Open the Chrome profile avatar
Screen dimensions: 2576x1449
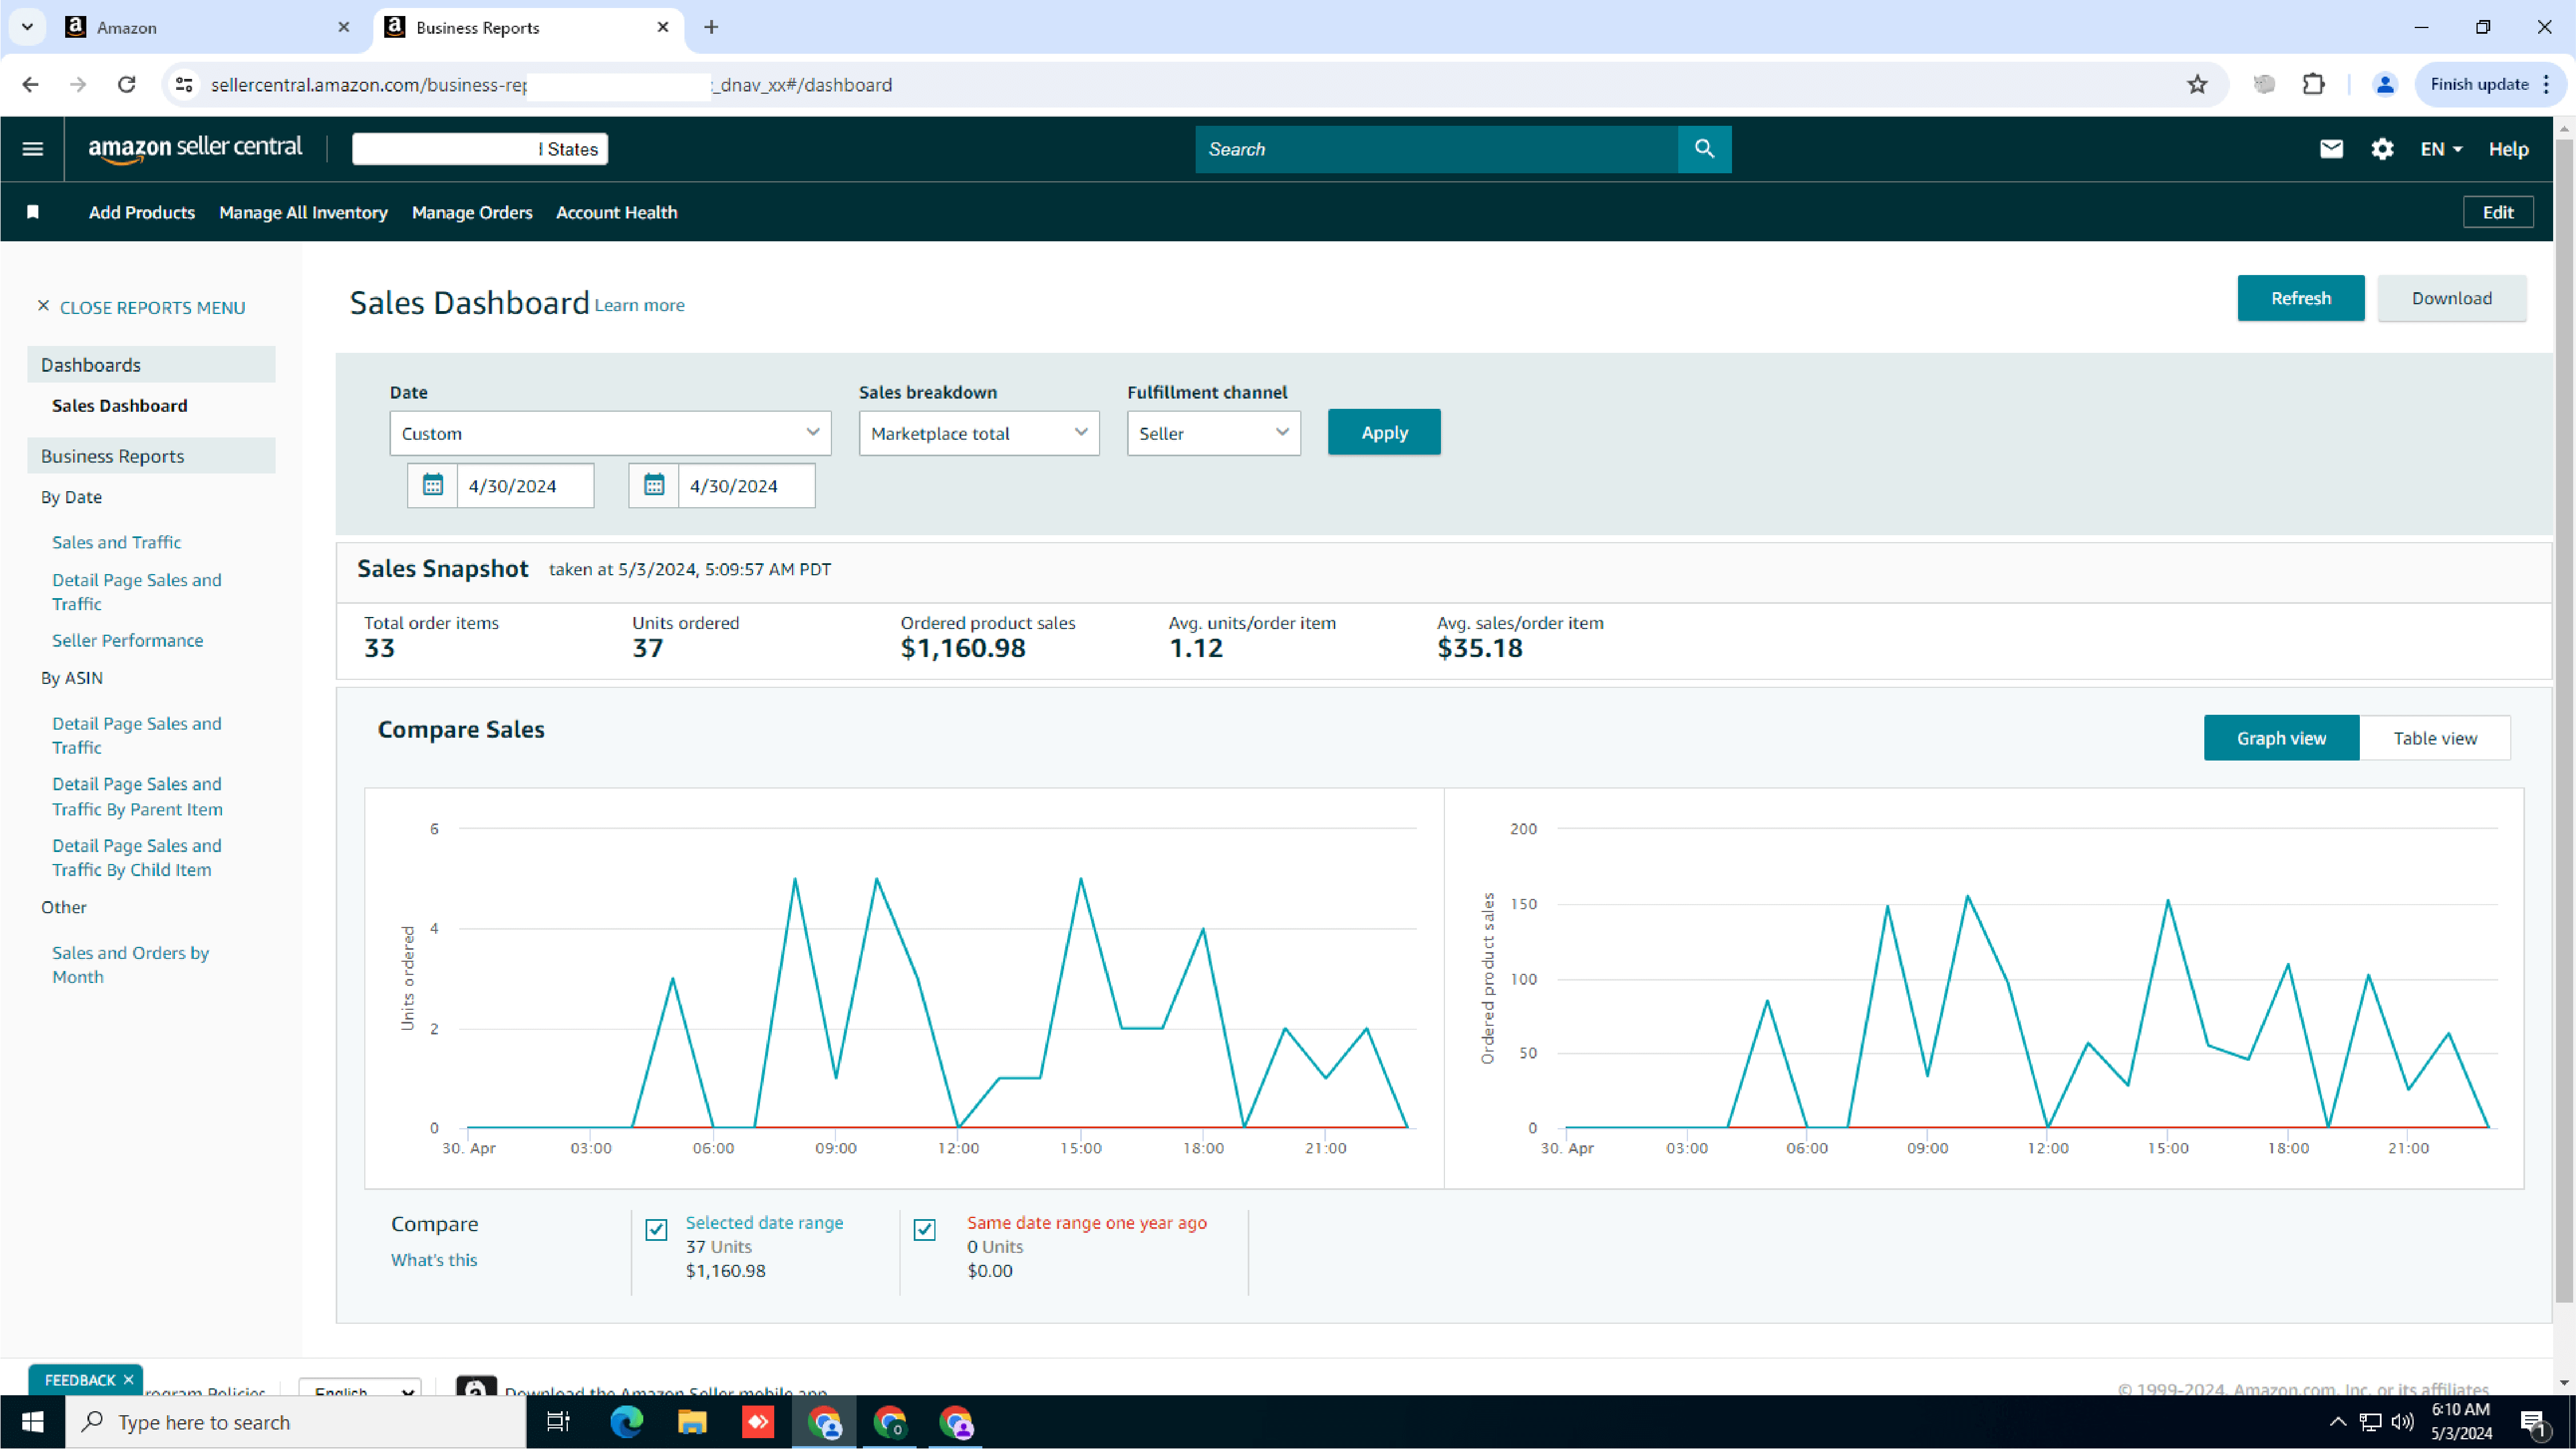pyautogui.click(x=2385, y=84)
